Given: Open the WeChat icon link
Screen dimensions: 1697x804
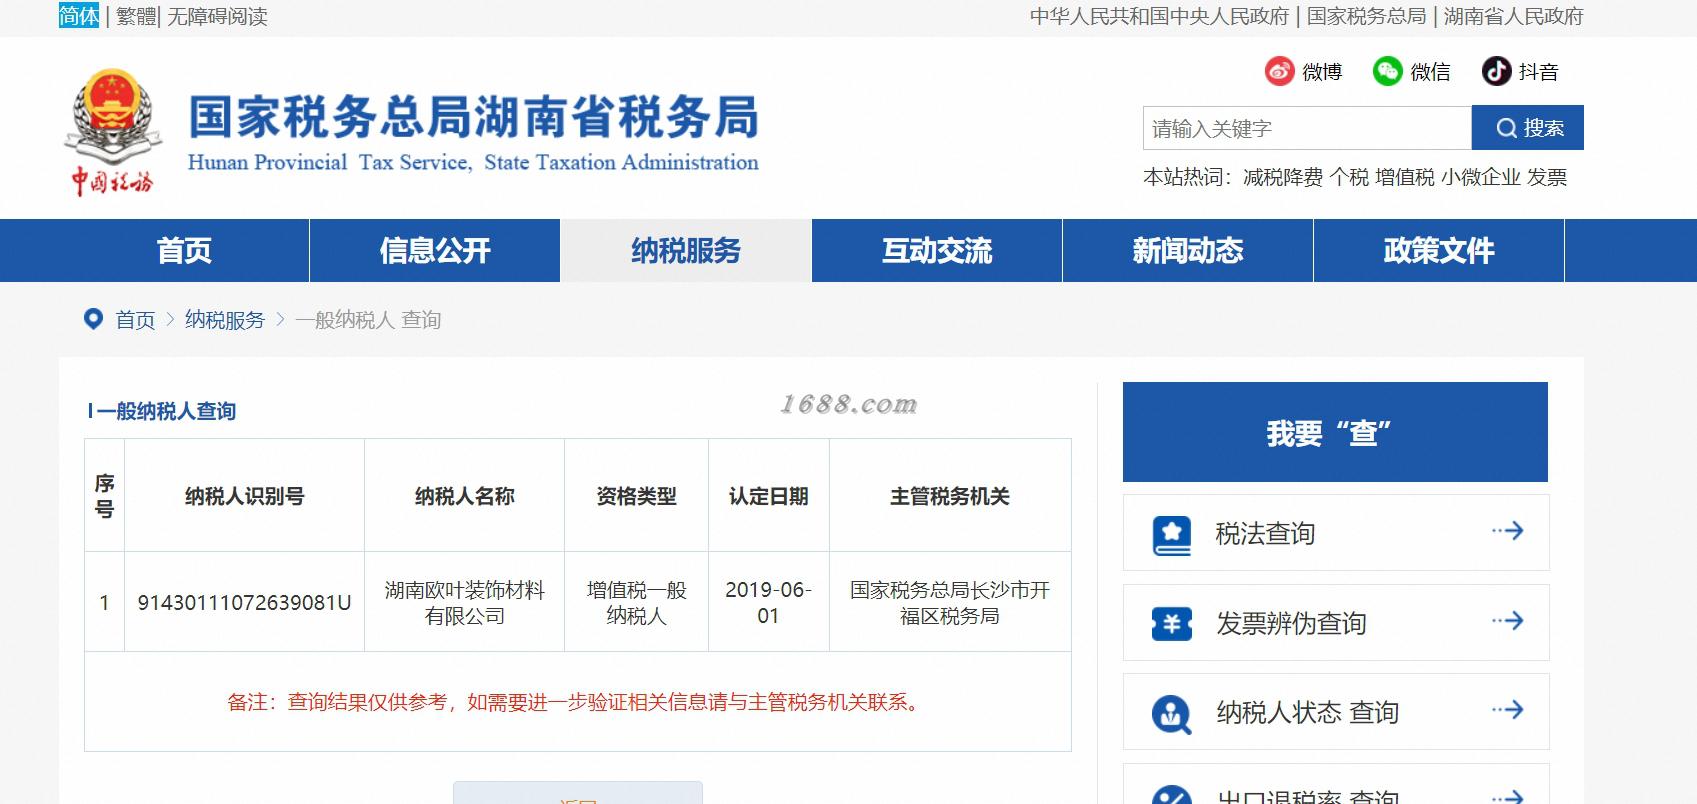Looking at the screenshot, I should (1388, 71).
